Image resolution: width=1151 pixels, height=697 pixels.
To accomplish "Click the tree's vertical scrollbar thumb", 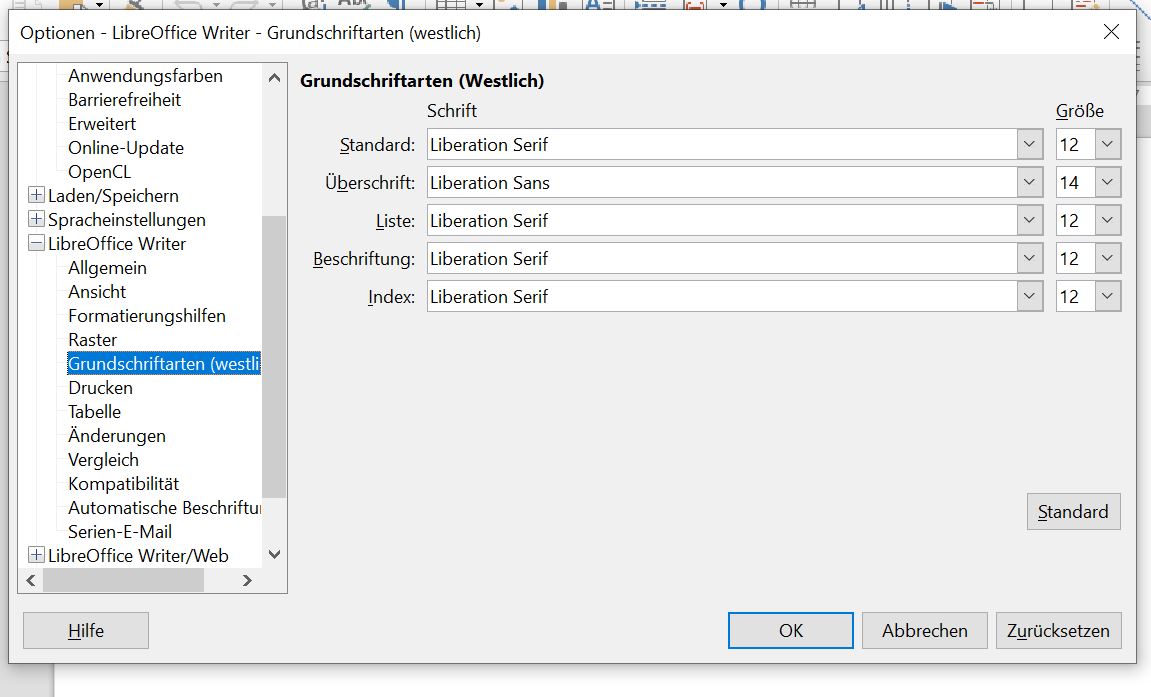I will (x=274, y=357).
